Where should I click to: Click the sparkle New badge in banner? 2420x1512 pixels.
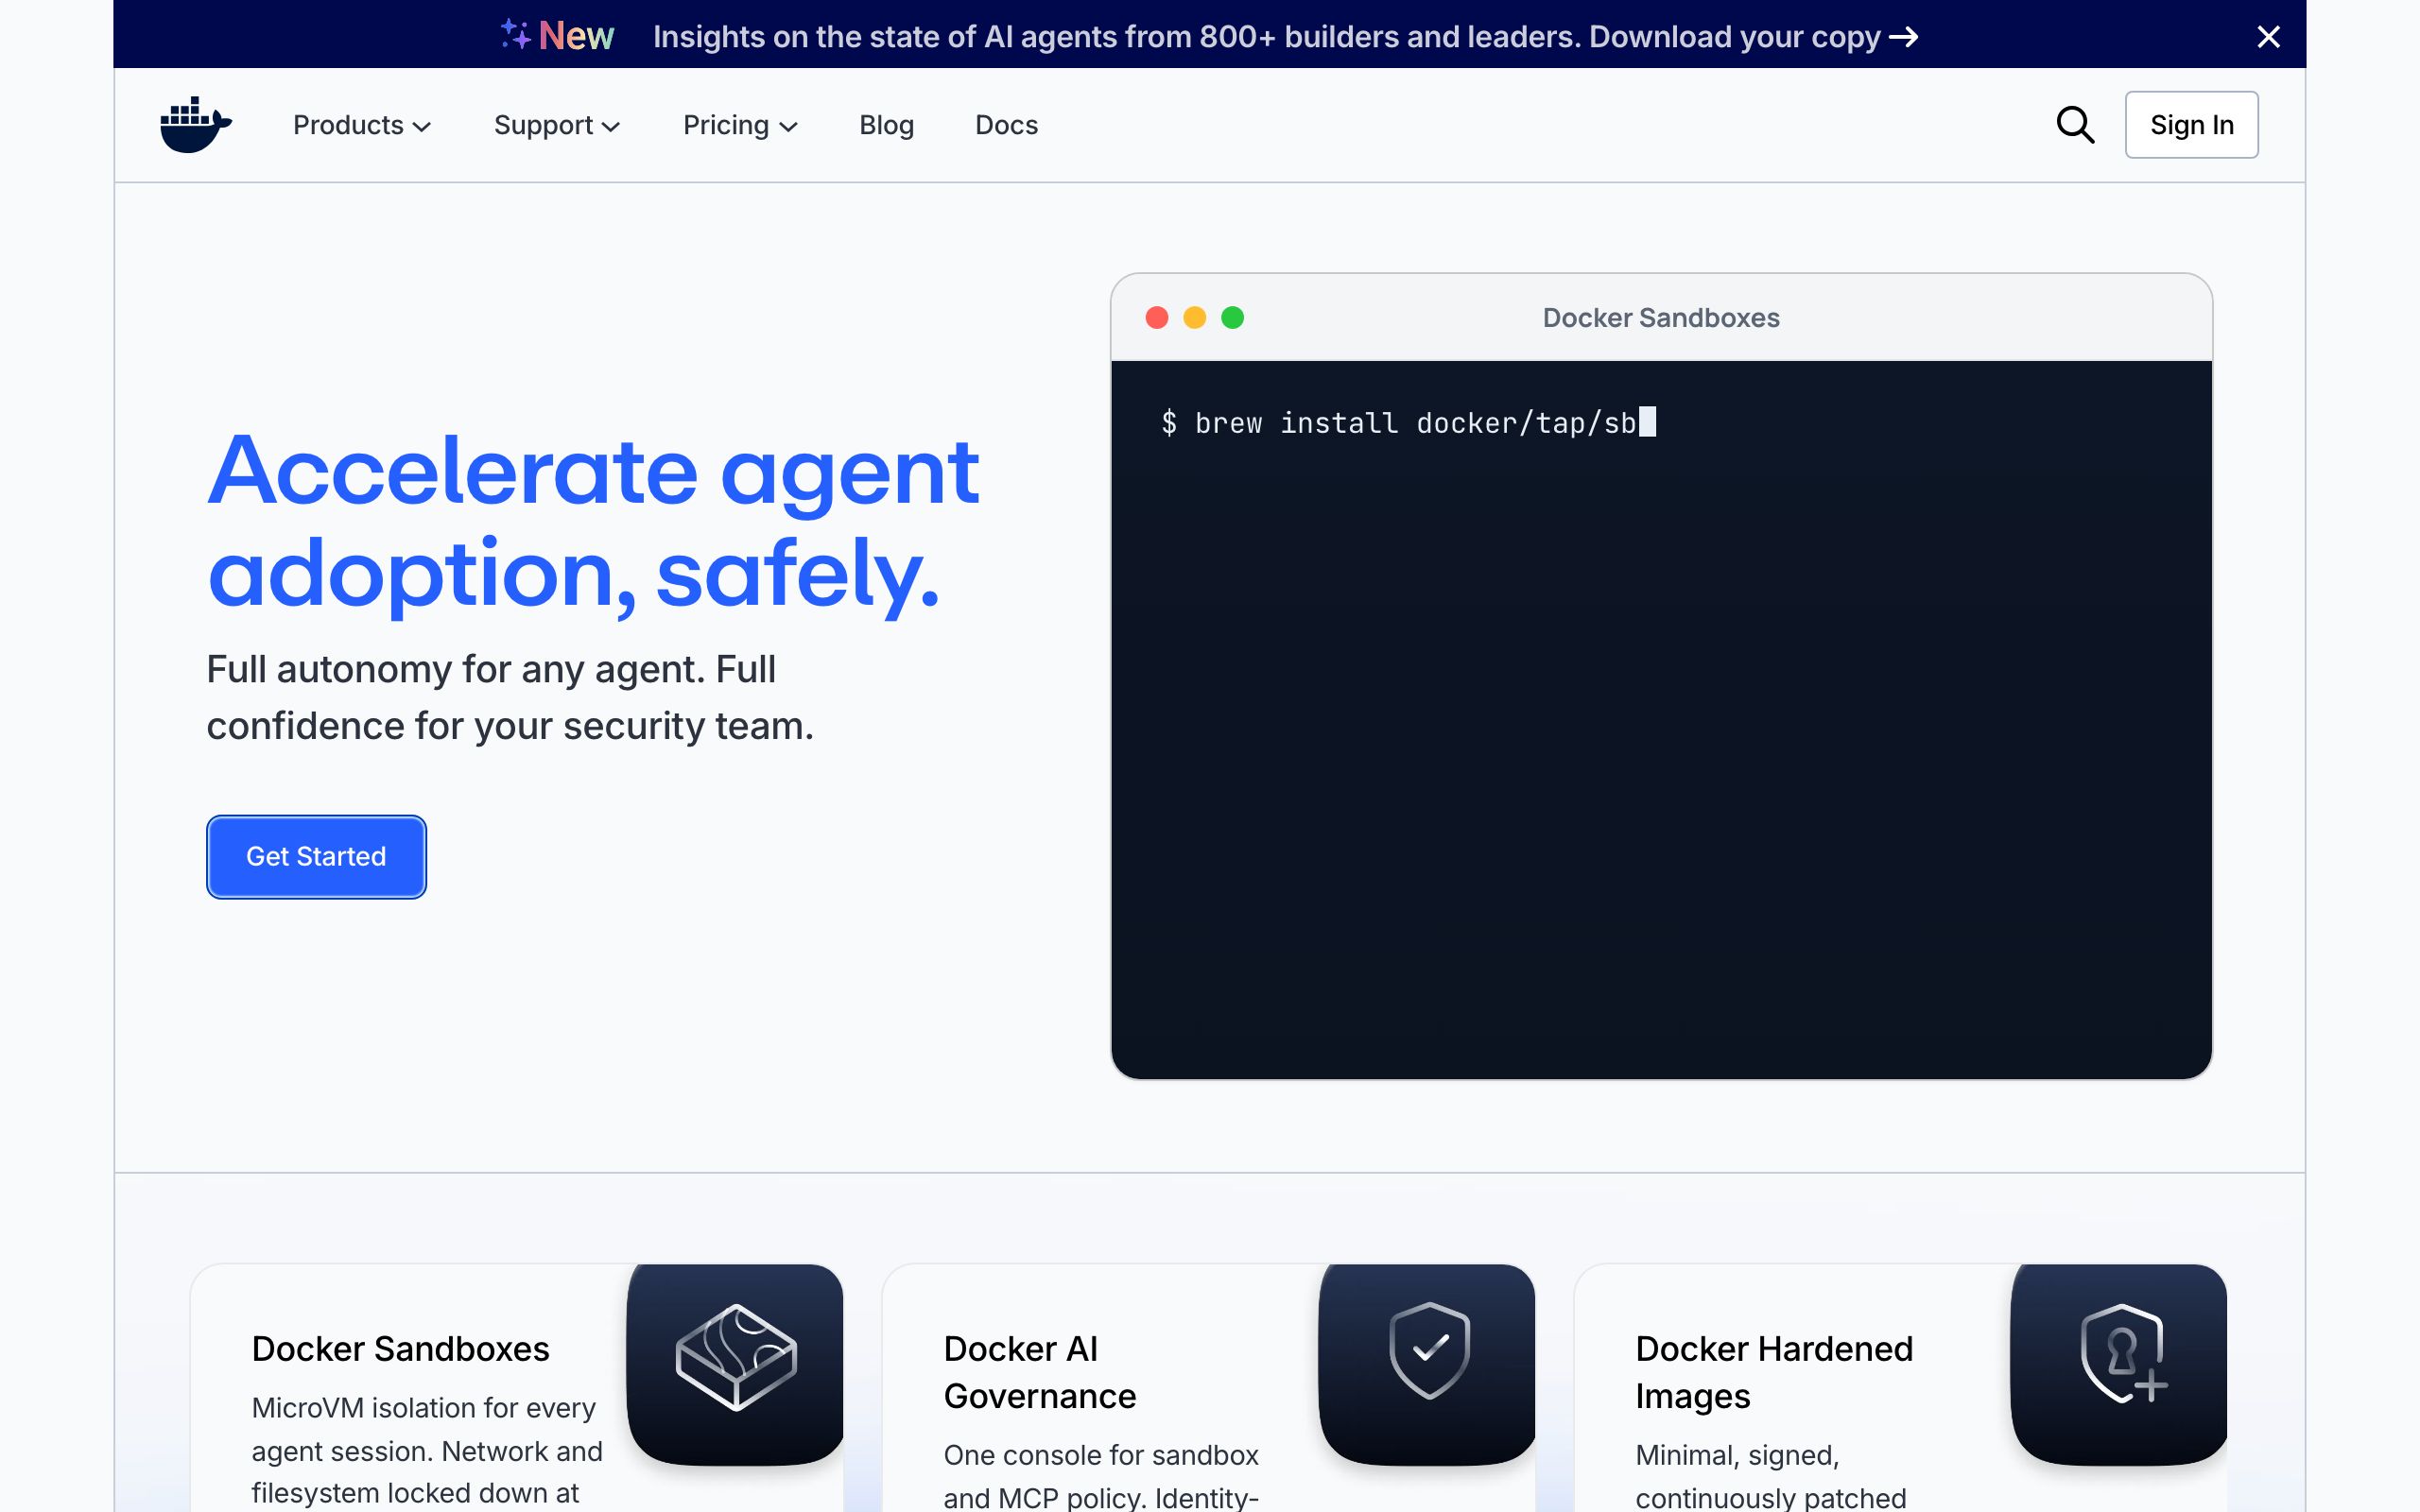557,36
